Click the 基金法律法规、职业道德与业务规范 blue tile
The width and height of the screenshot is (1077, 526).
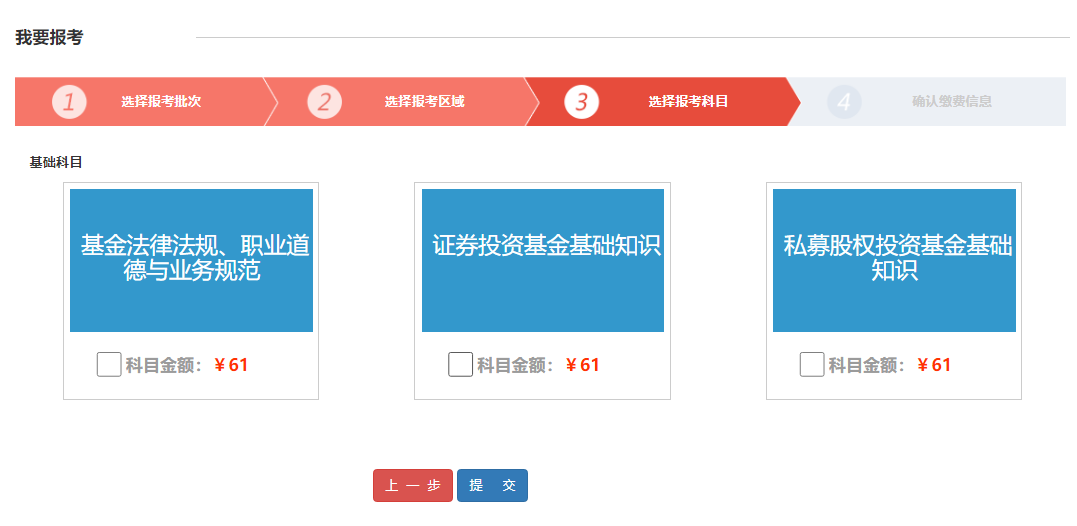191,260
